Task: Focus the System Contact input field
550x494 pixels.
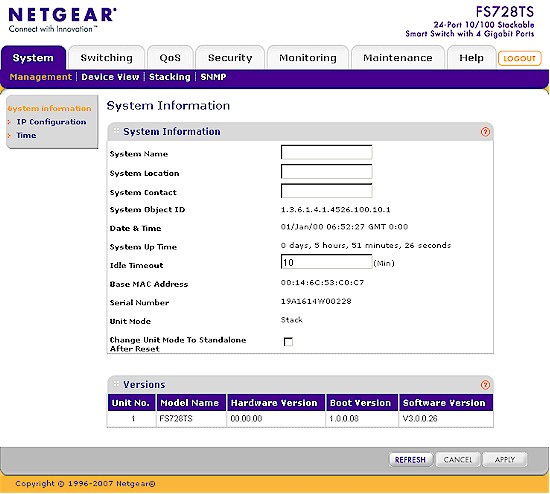Action: pyautogui.click(x=327, y=191)
